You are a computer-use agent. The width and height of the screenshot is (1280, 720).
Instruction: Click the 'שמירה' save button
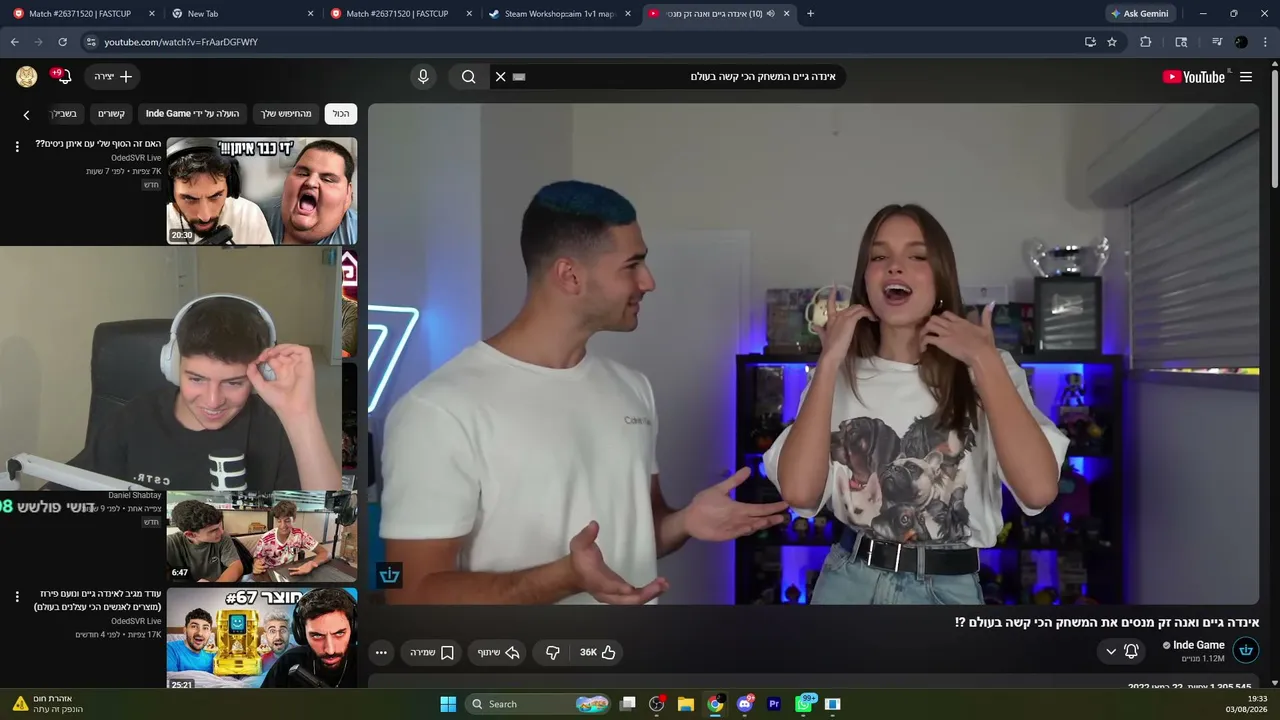point(432,652)
